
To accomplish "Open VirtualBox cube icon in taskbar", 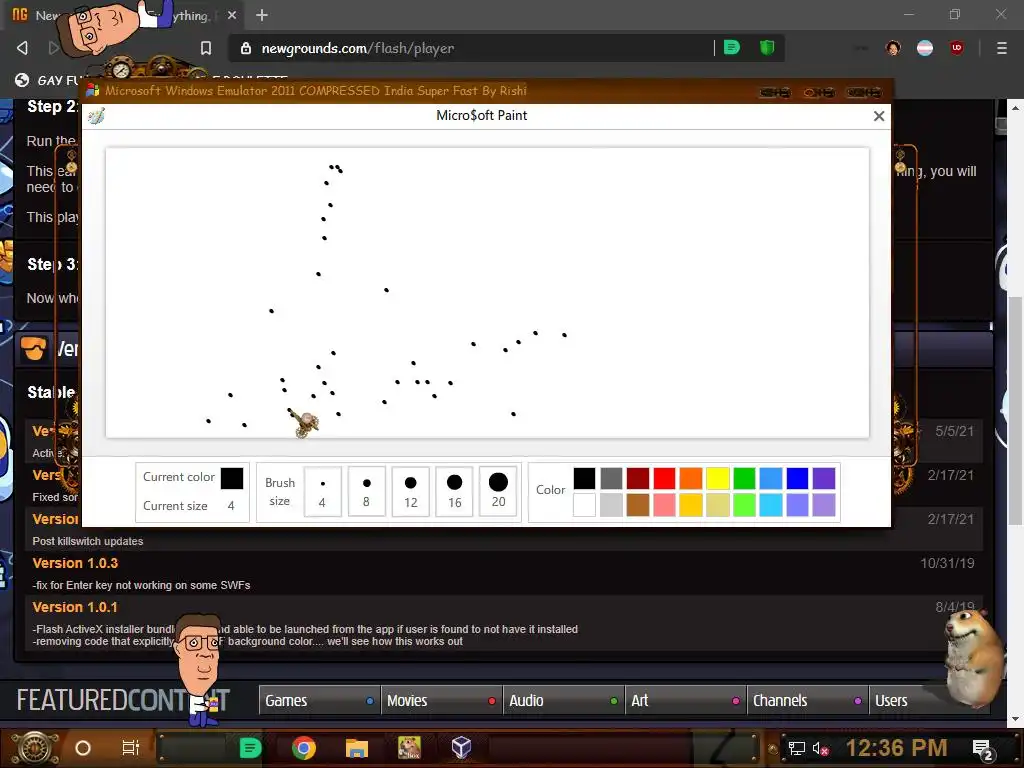I will 461,748.
